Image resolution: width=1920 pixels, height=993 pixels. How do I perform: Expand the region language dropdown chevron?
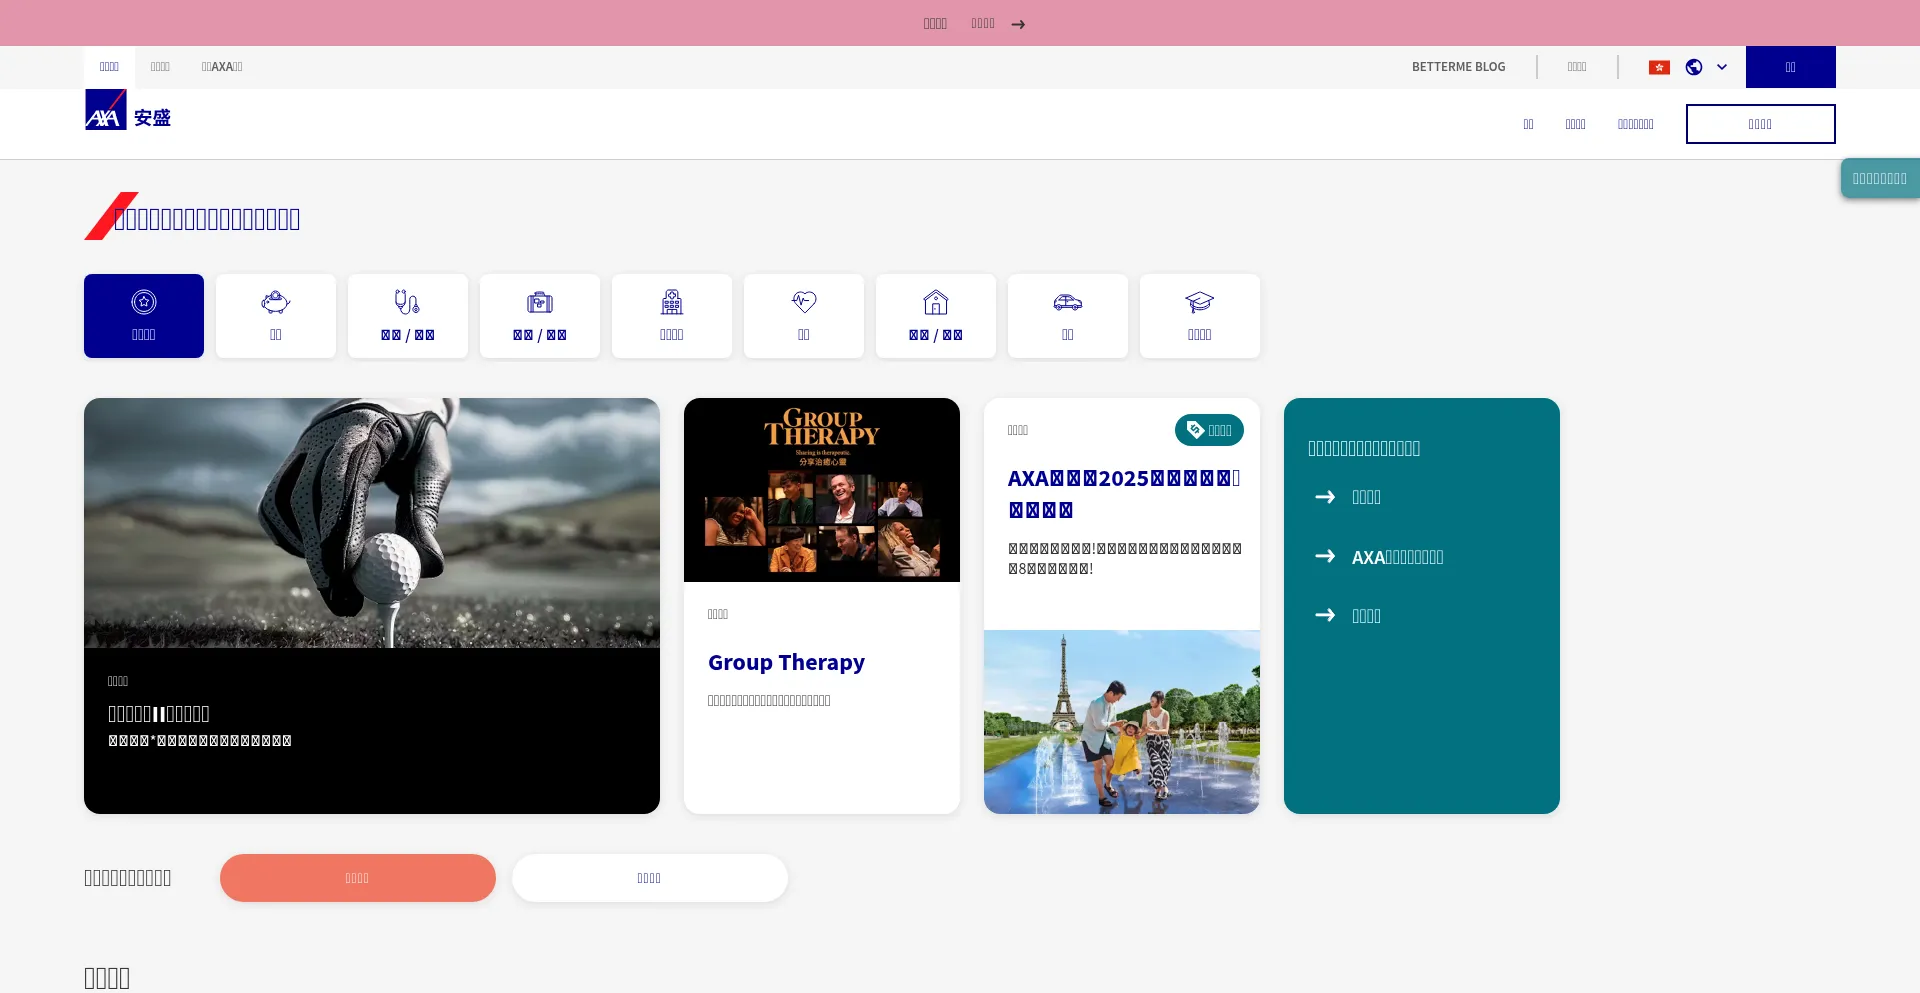(x=1722, y=67)
